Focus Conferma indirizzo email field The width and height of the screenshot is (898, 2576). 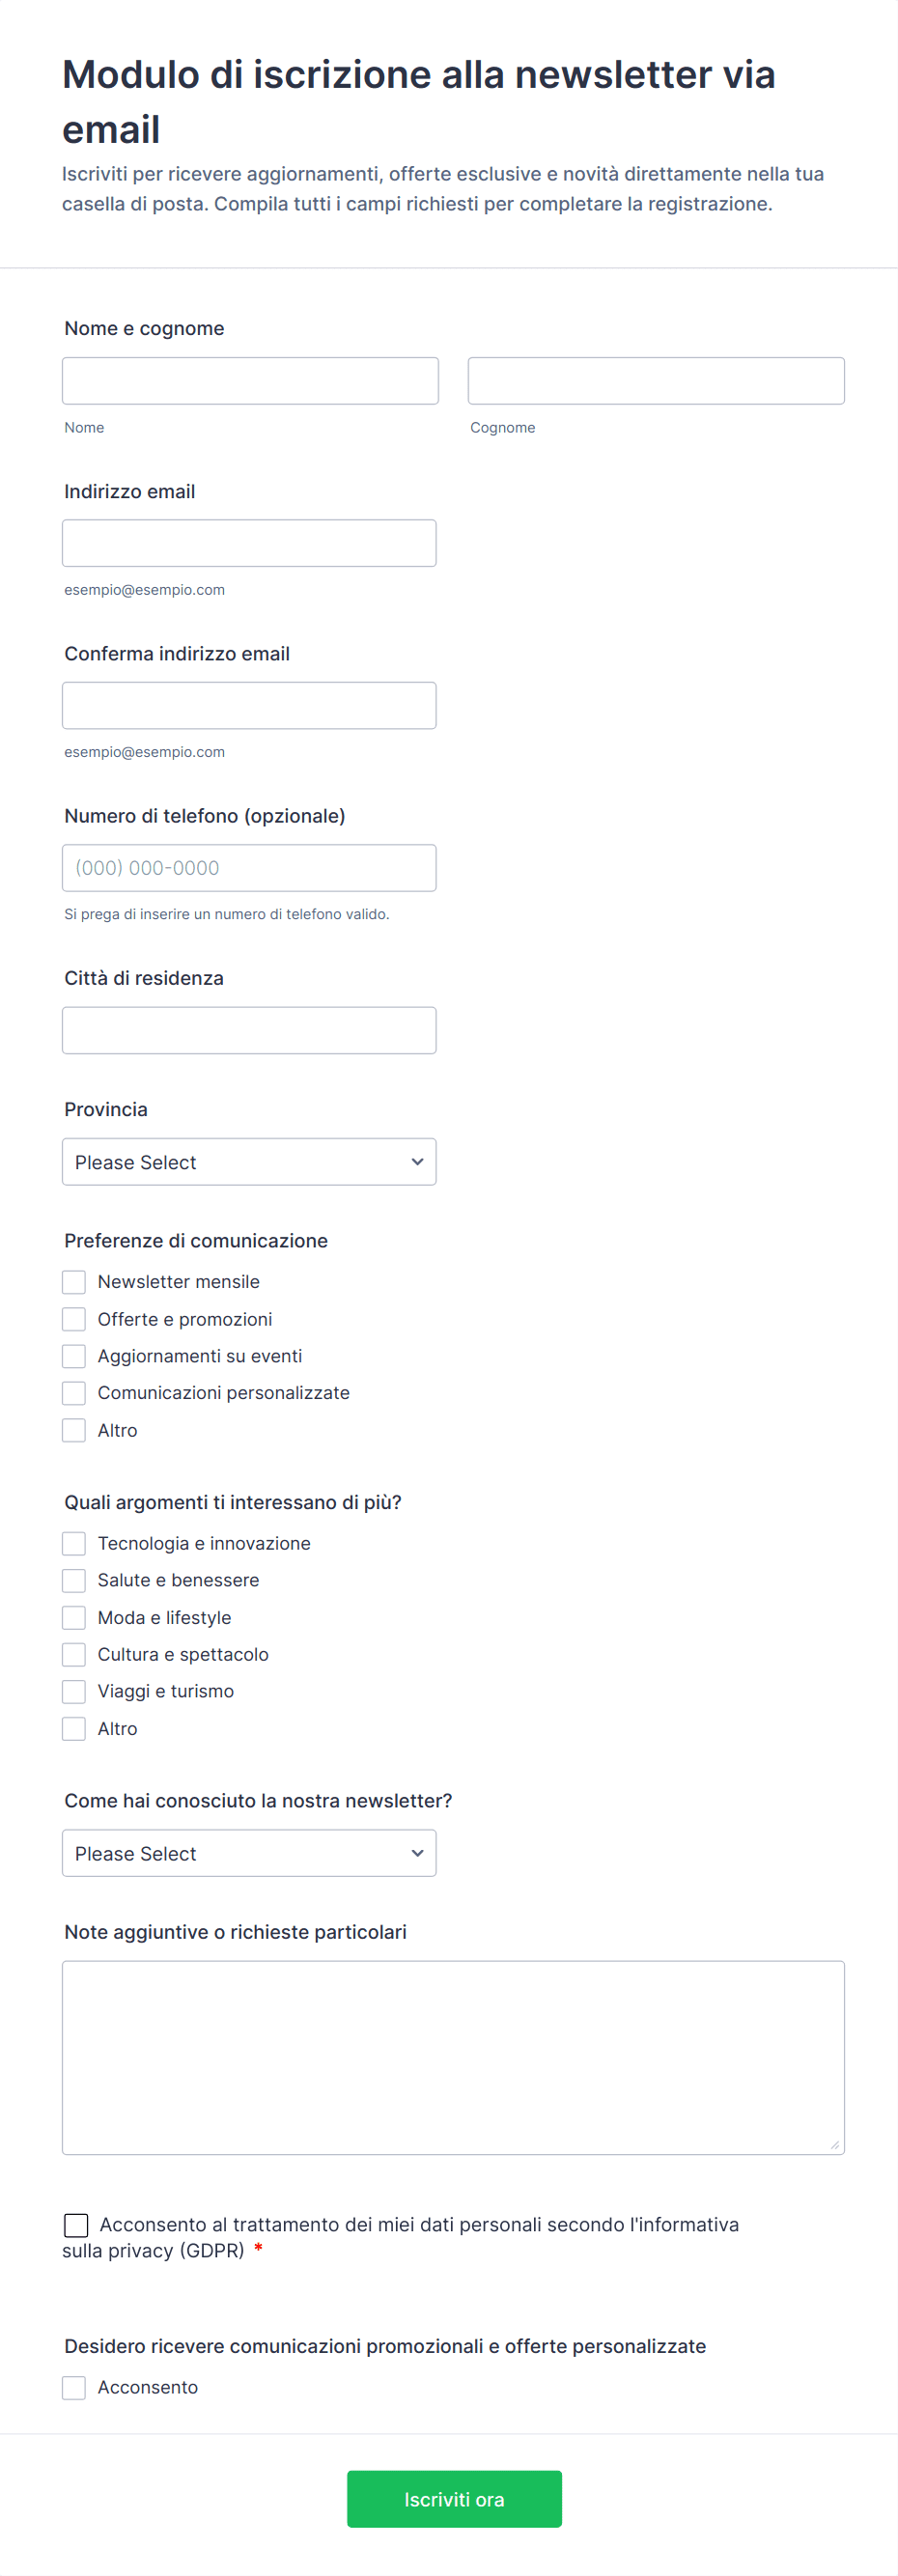249,705
